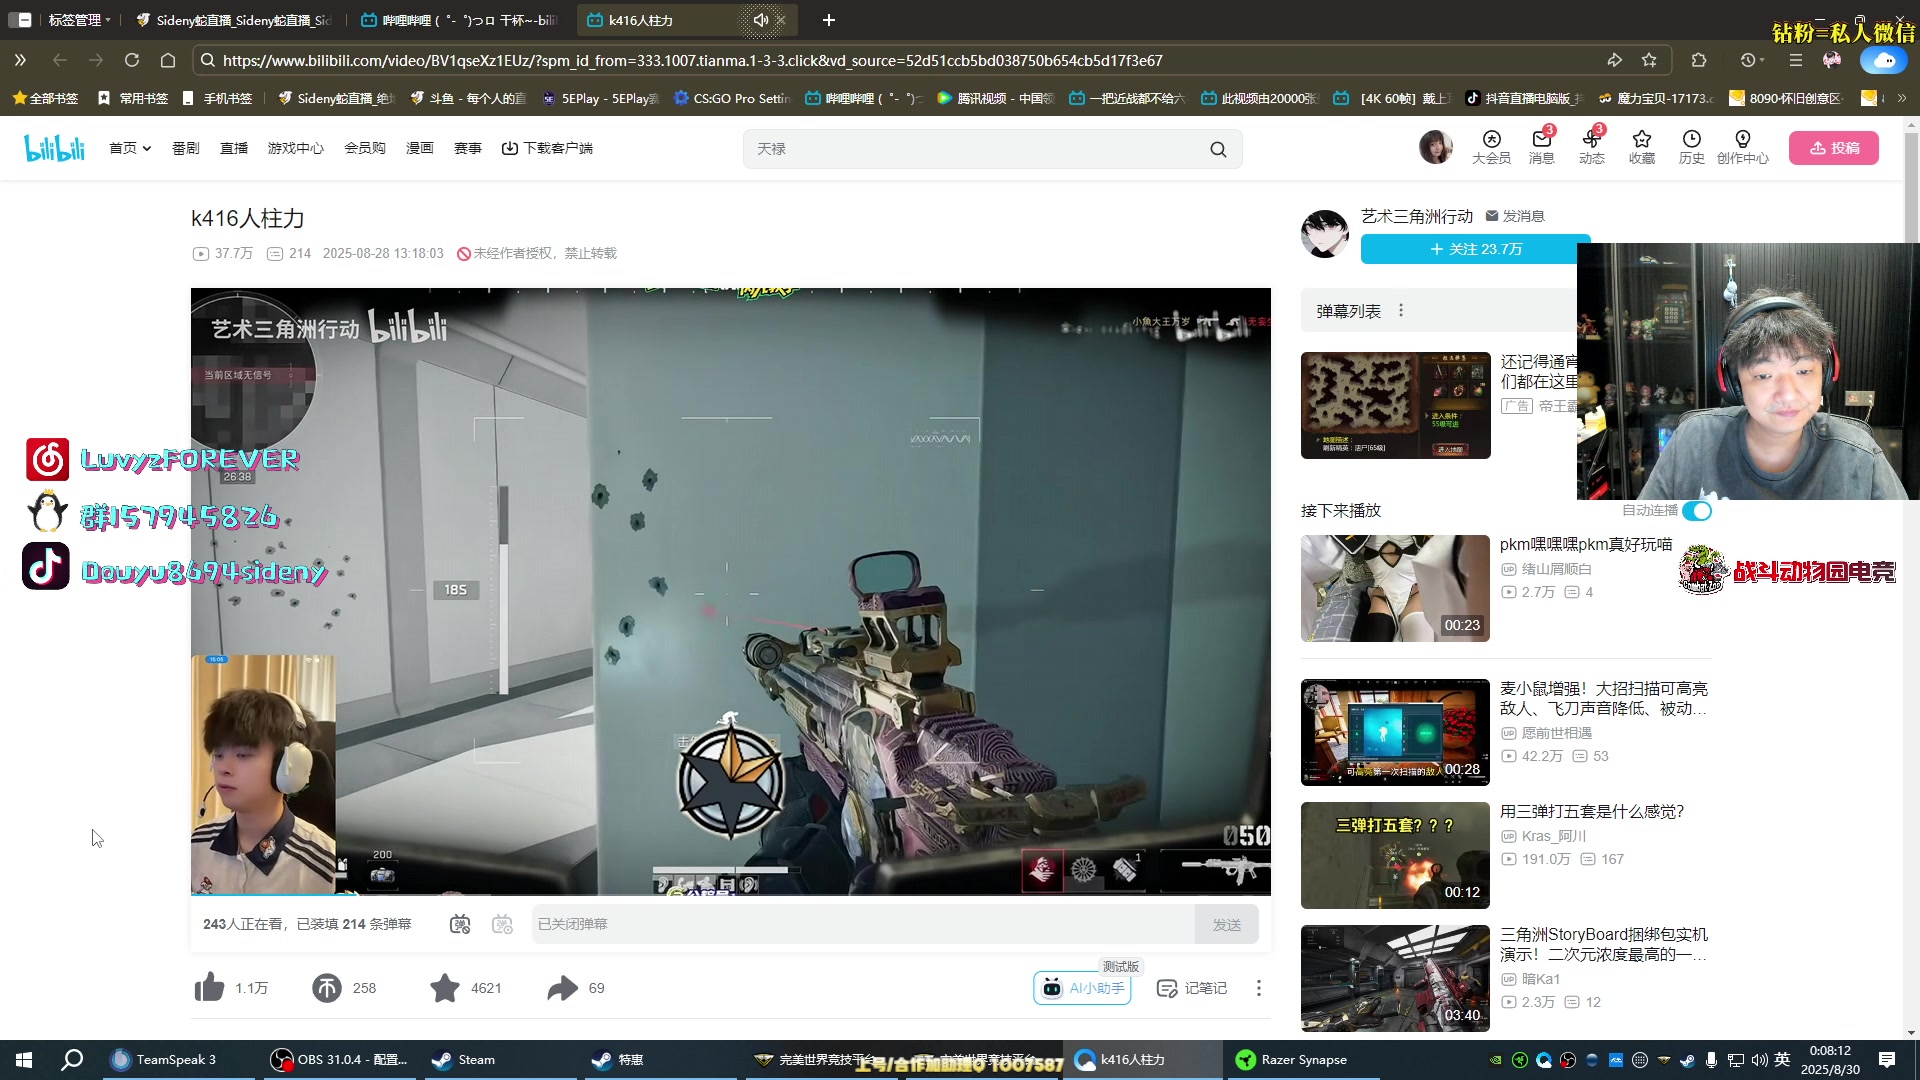The image size is (1920, 1080).
Task: Open 用三弹打五套 video thumbnail
Action: click(1395, 855)
